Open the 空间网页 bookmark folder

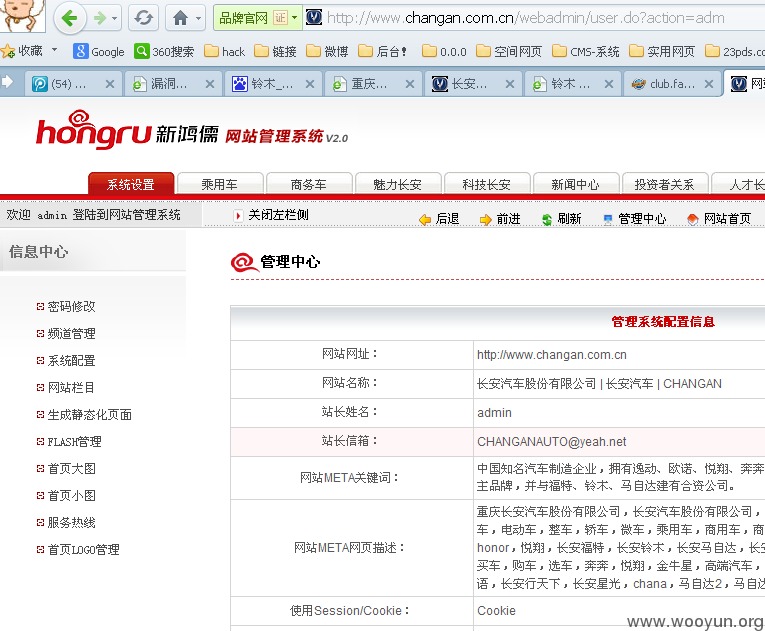[509, 51]
